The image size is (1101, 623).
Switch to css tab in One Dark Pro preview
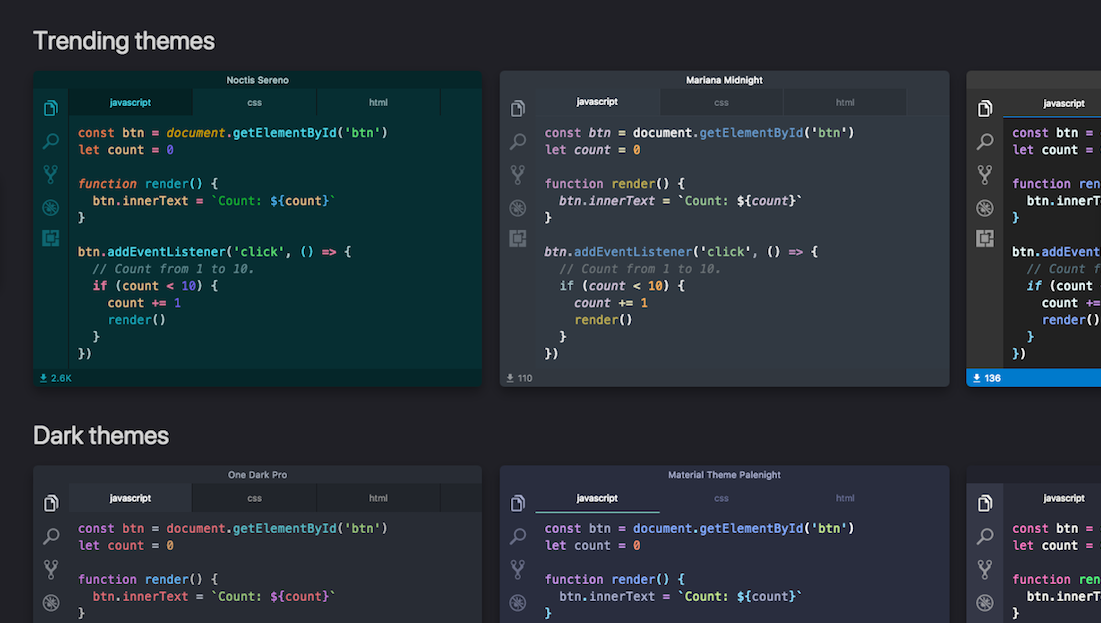(x=254, y=498)
